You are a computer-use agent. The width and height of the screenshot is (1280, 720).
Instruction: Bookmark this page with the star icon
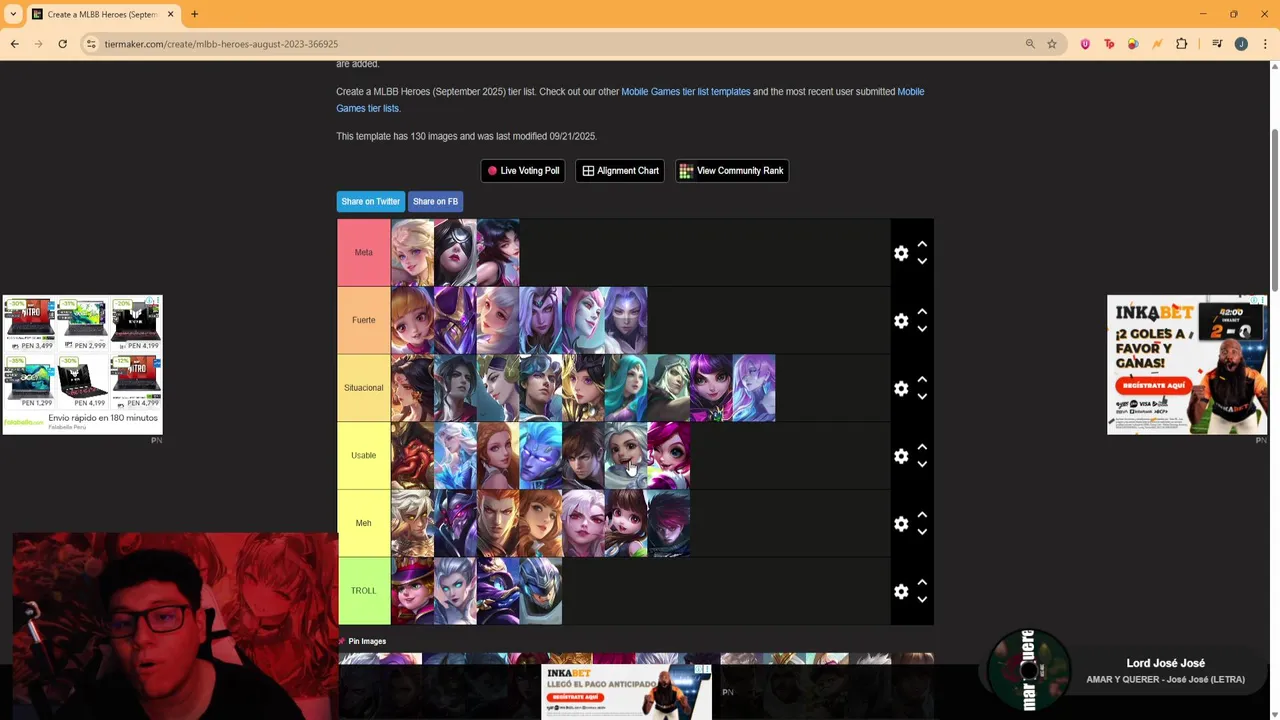[1052, 44]
